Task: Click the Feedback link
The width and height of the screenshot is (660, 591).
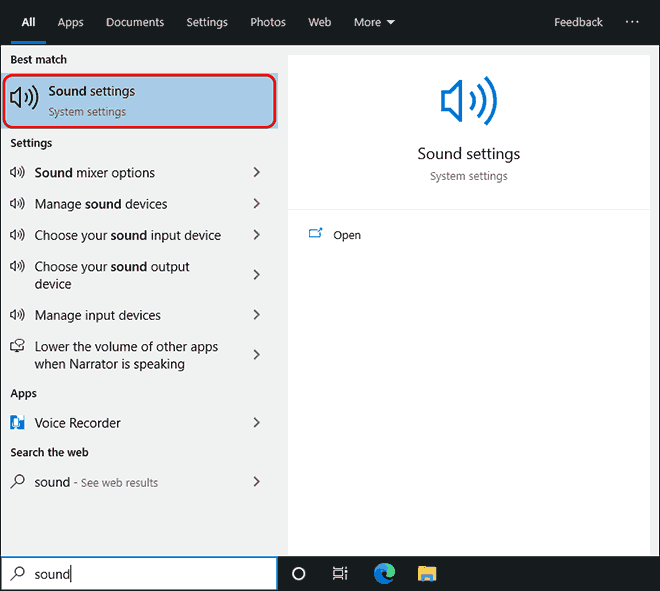Action: point(578,22)
